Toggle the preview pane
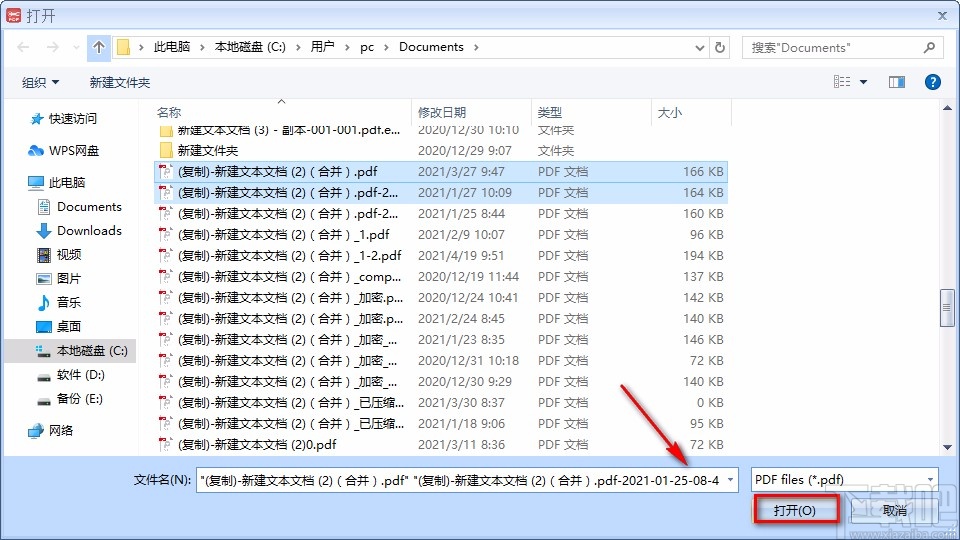This screenshot has width=960, height=540. (897, 81)
